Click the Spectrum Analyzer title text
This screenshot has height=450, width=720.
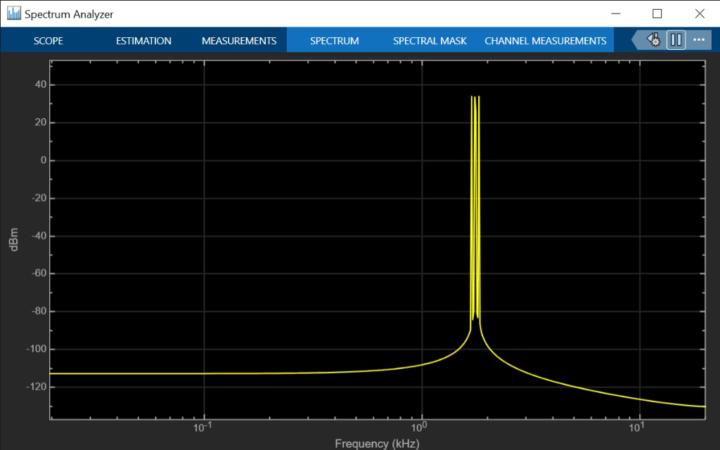(68, 14)
